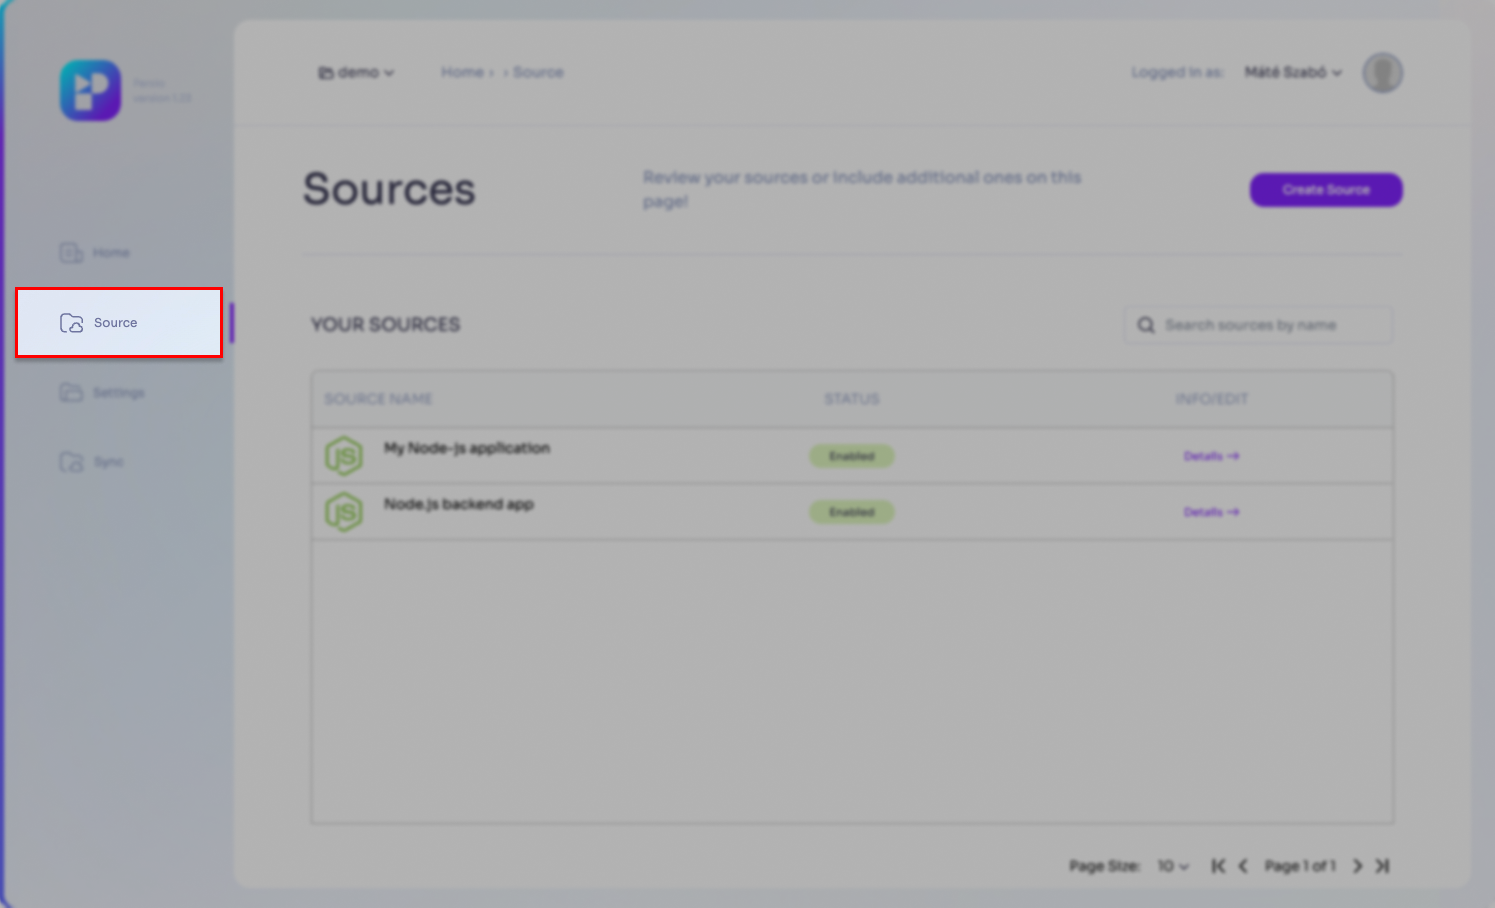
Task: Jump to the first page of sources
Action: point(1217,866)
